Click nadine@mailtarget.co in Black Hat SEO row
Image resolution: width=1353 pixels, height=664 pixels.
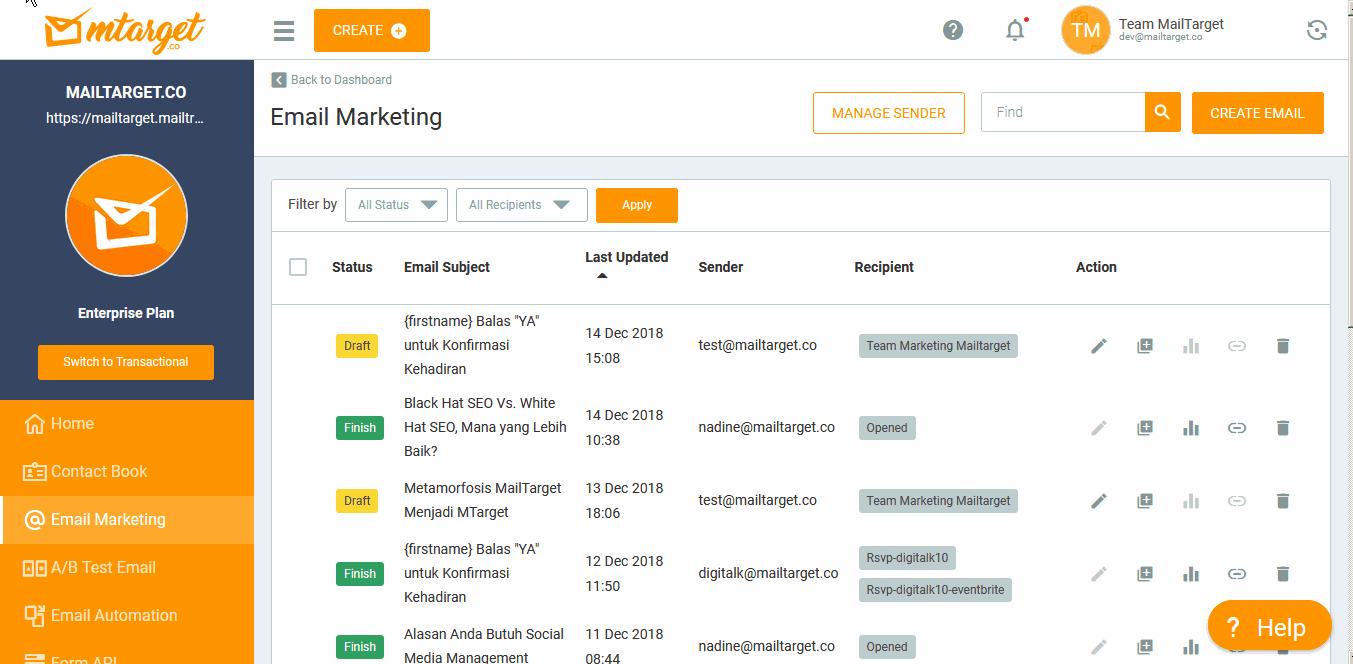(766, 427)
